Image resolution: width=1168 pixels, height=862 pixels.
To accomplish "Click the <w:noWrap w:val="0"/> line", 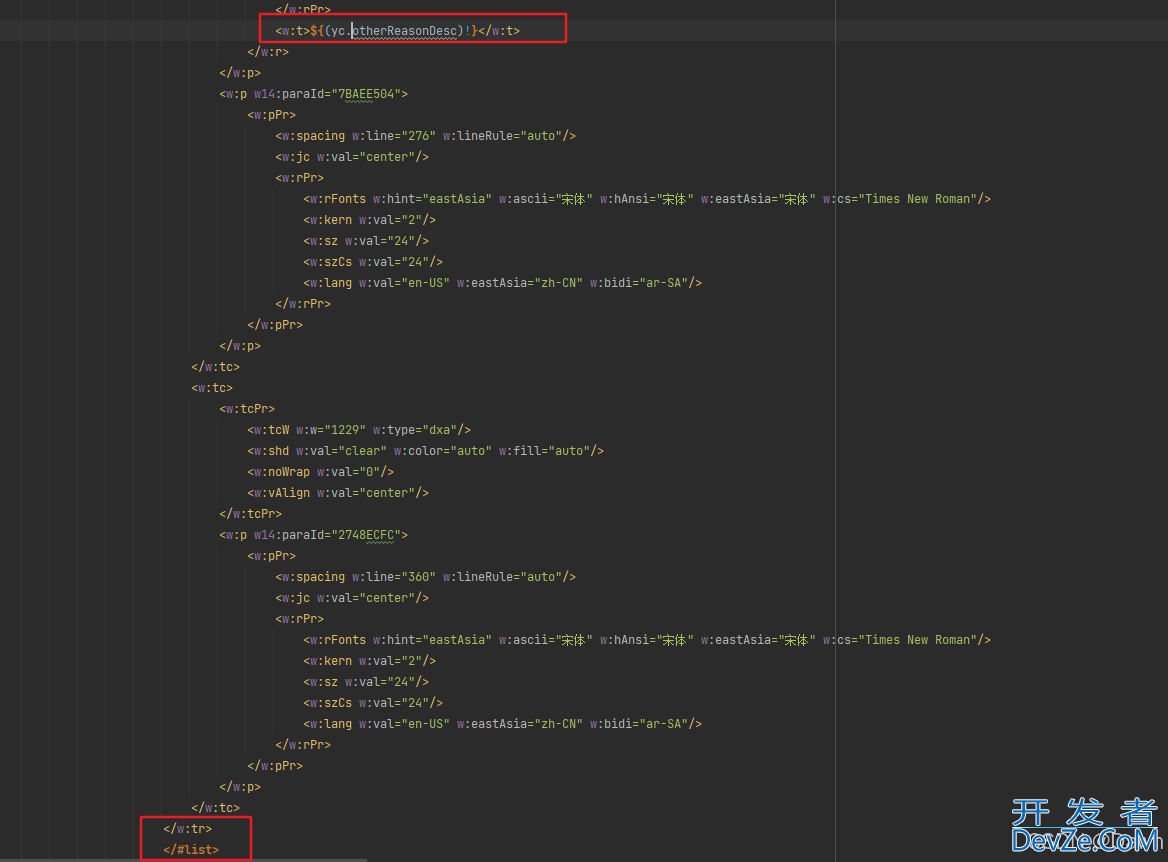I will point(320,472).
